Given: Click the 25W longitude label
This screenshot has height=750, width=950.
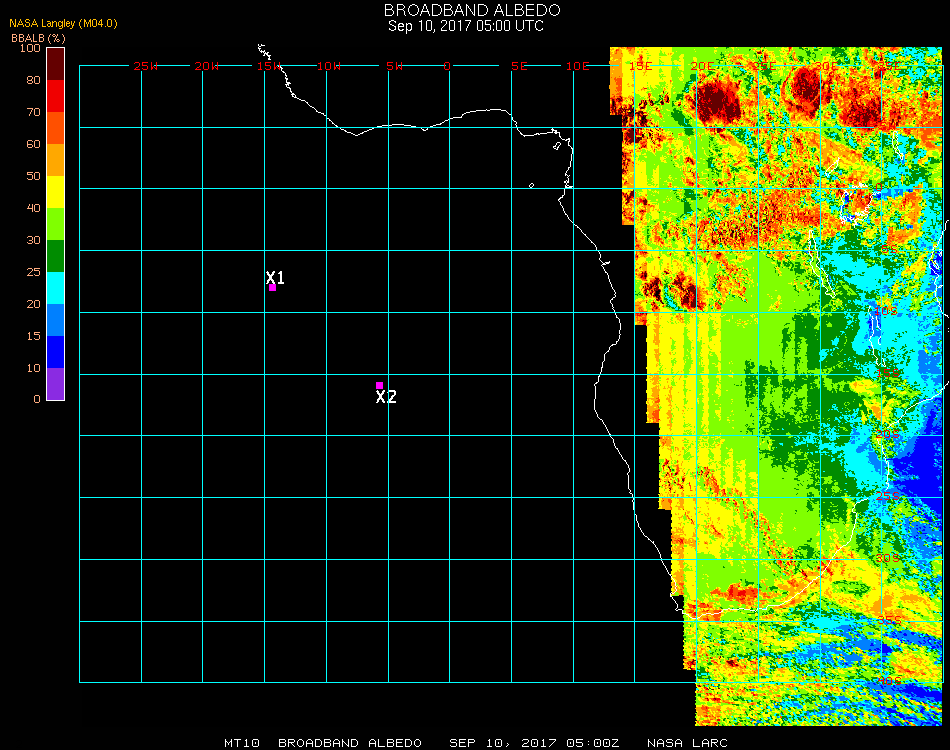Looking at the screenshot, I should click(146, 66).
